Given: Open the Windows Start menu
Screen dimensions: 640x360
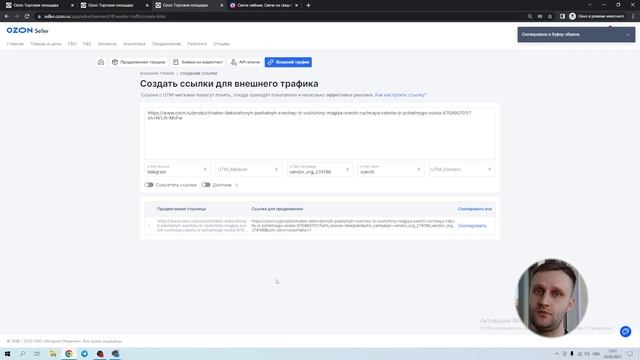Looking at the screenshot, I should pyautogui.click(x=7, y=354).
